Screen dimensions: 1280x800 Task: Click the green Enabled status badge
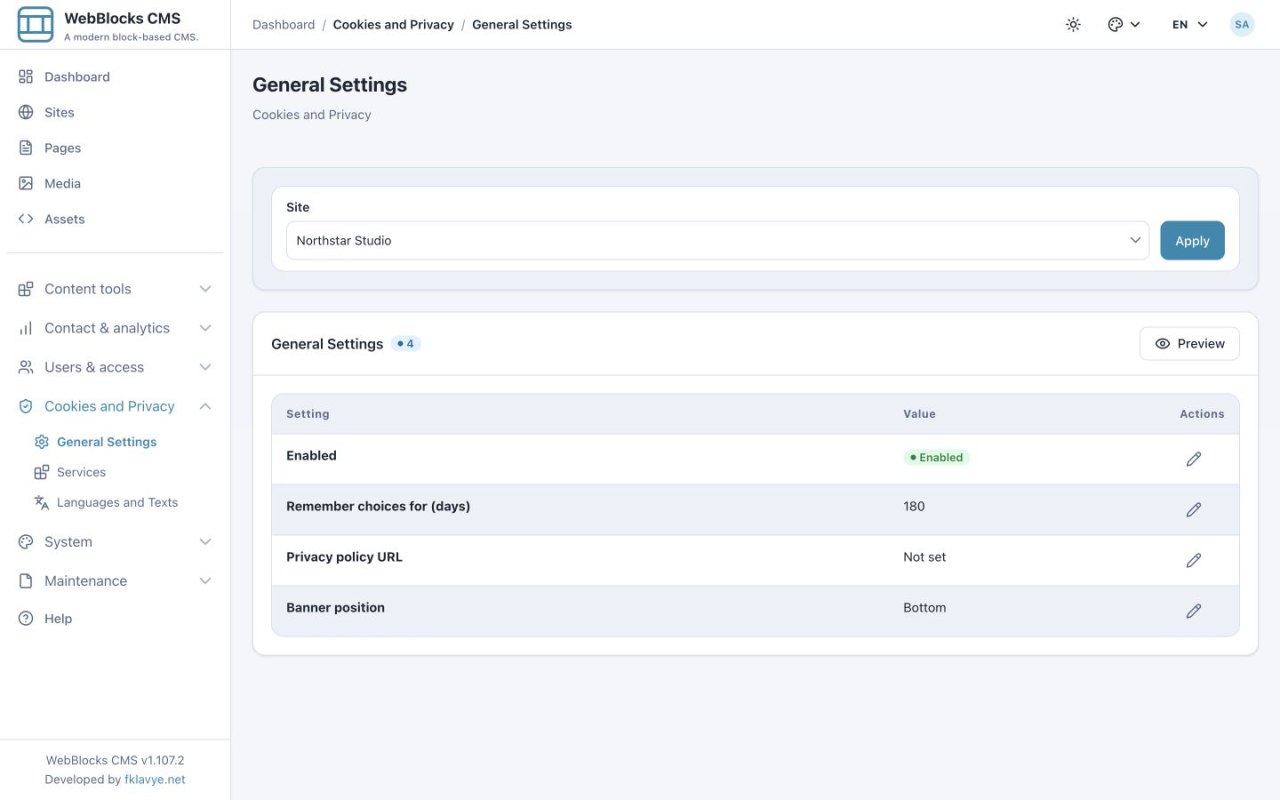[x=937, y=457]
